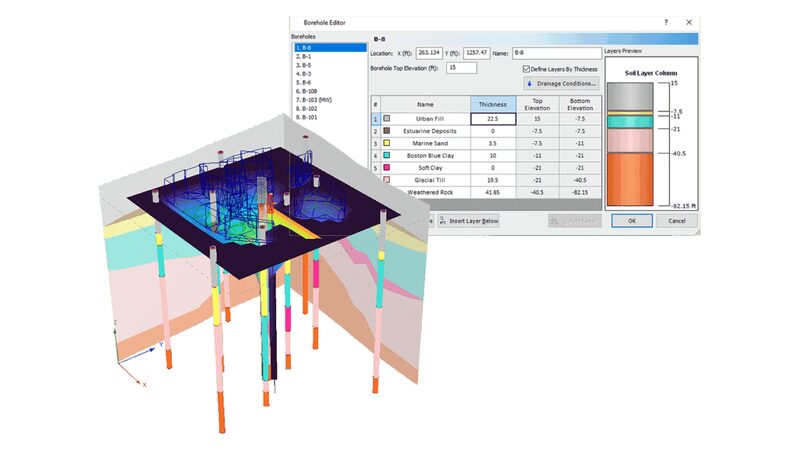Edit Borehole Top Elevation field
The image size is (800, 450).
pos(461,68)
